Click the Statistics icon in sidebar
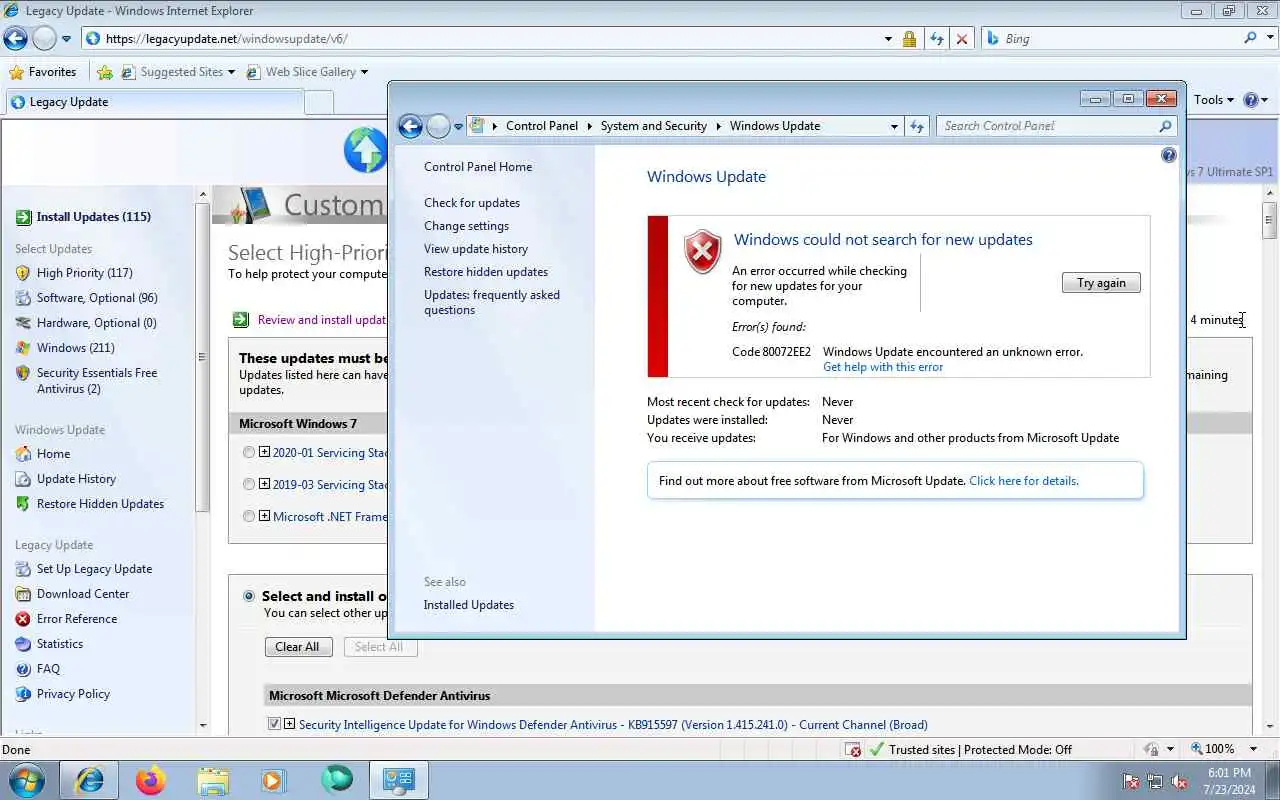The height and width of the screenshot is (800, 1280). [23, 644]
